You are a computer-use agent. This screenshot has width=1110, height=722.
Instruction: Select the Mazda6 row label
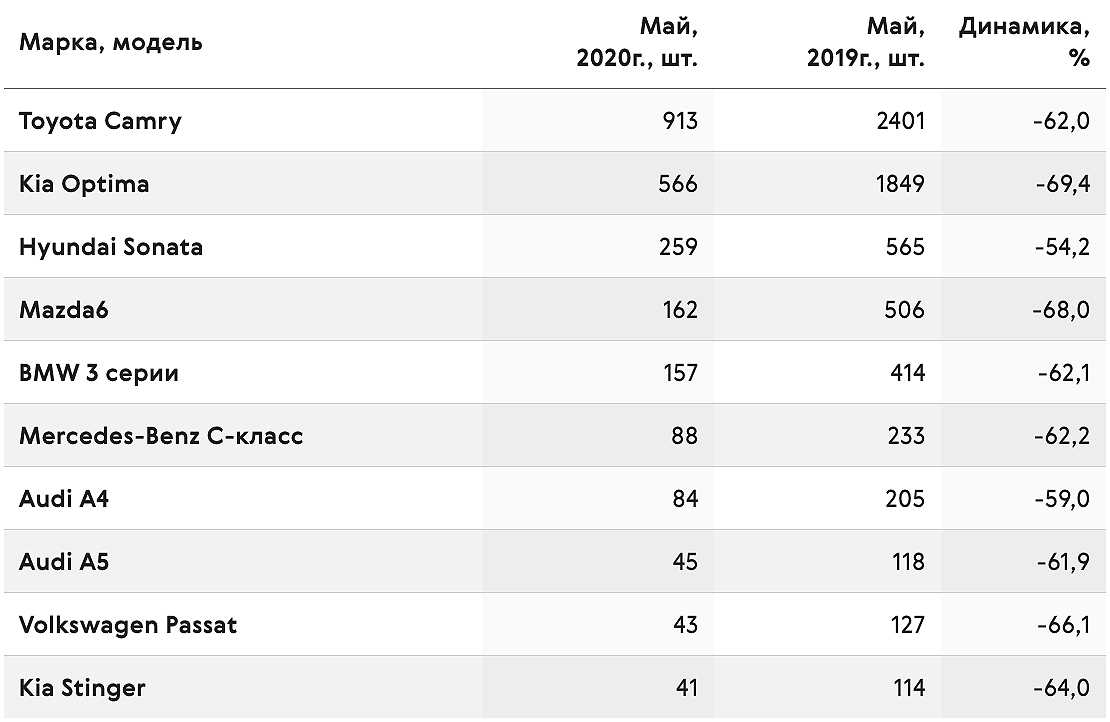64,310
